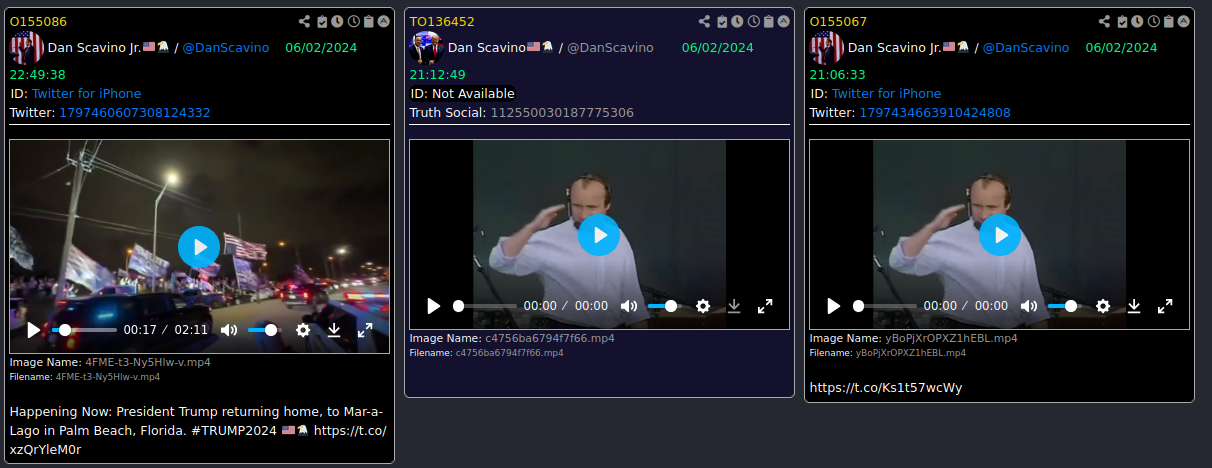Click Dan Scavino avatar on card O155067
Image resolution: width=1212 pixels, height=468 pixels.
click(827, 48)
